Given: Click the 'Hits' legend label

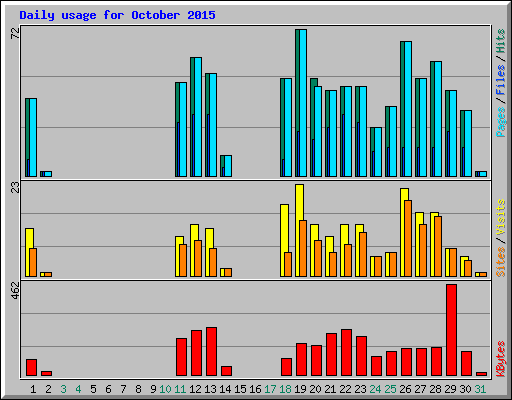Looking at the screenshot, I should 501,41.
